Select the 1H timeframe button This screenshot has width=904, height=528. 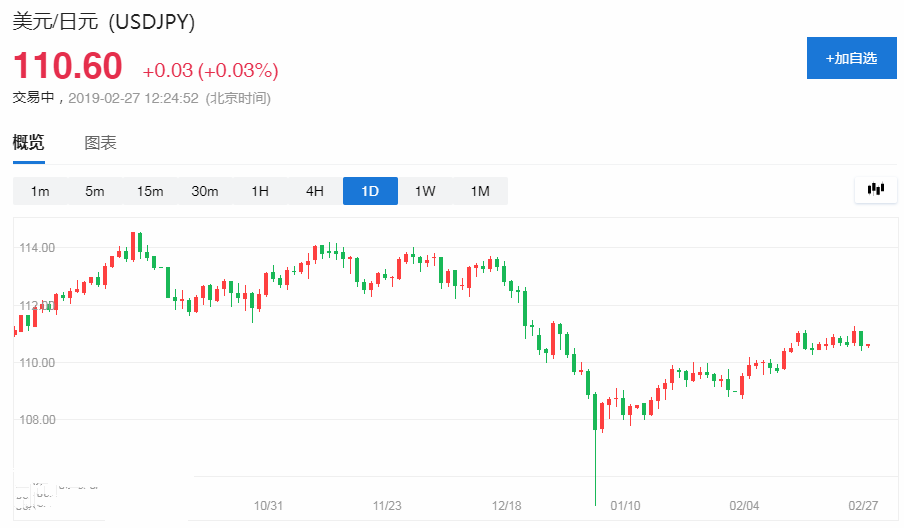pyautogui.click(x=260, y=191)
